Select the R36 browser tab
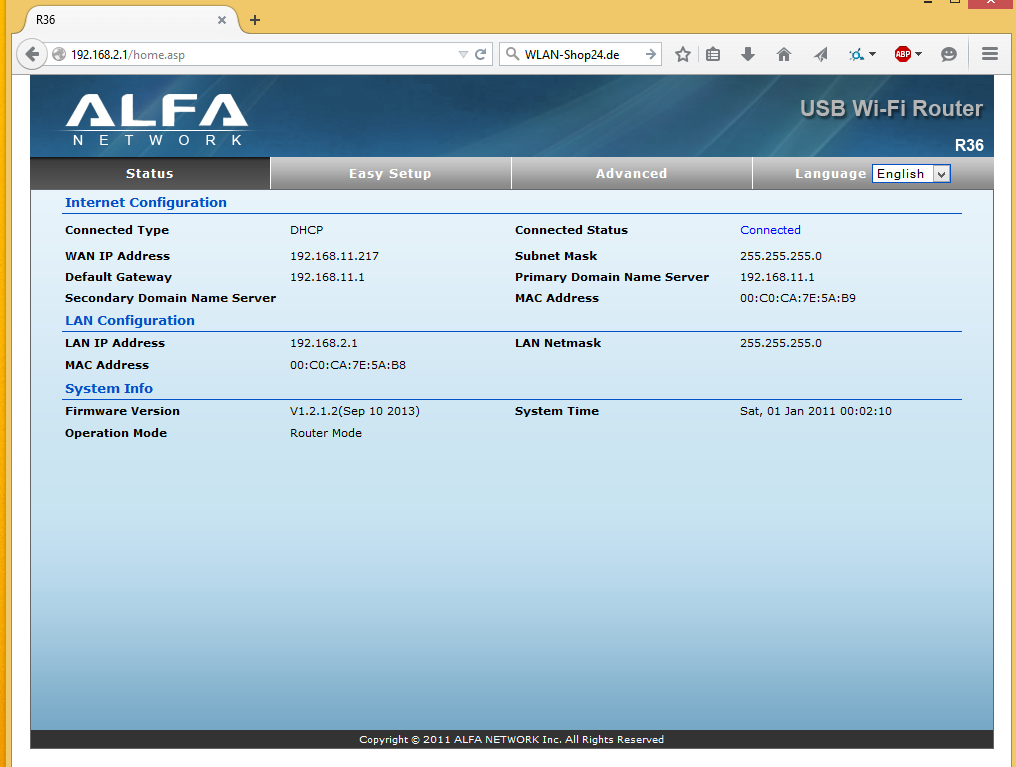 [131, 20]
